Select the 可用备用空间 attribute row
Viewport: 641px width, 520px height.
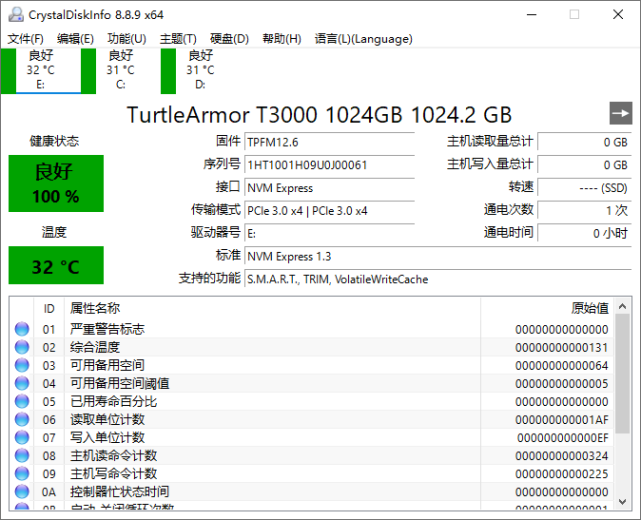311,365
